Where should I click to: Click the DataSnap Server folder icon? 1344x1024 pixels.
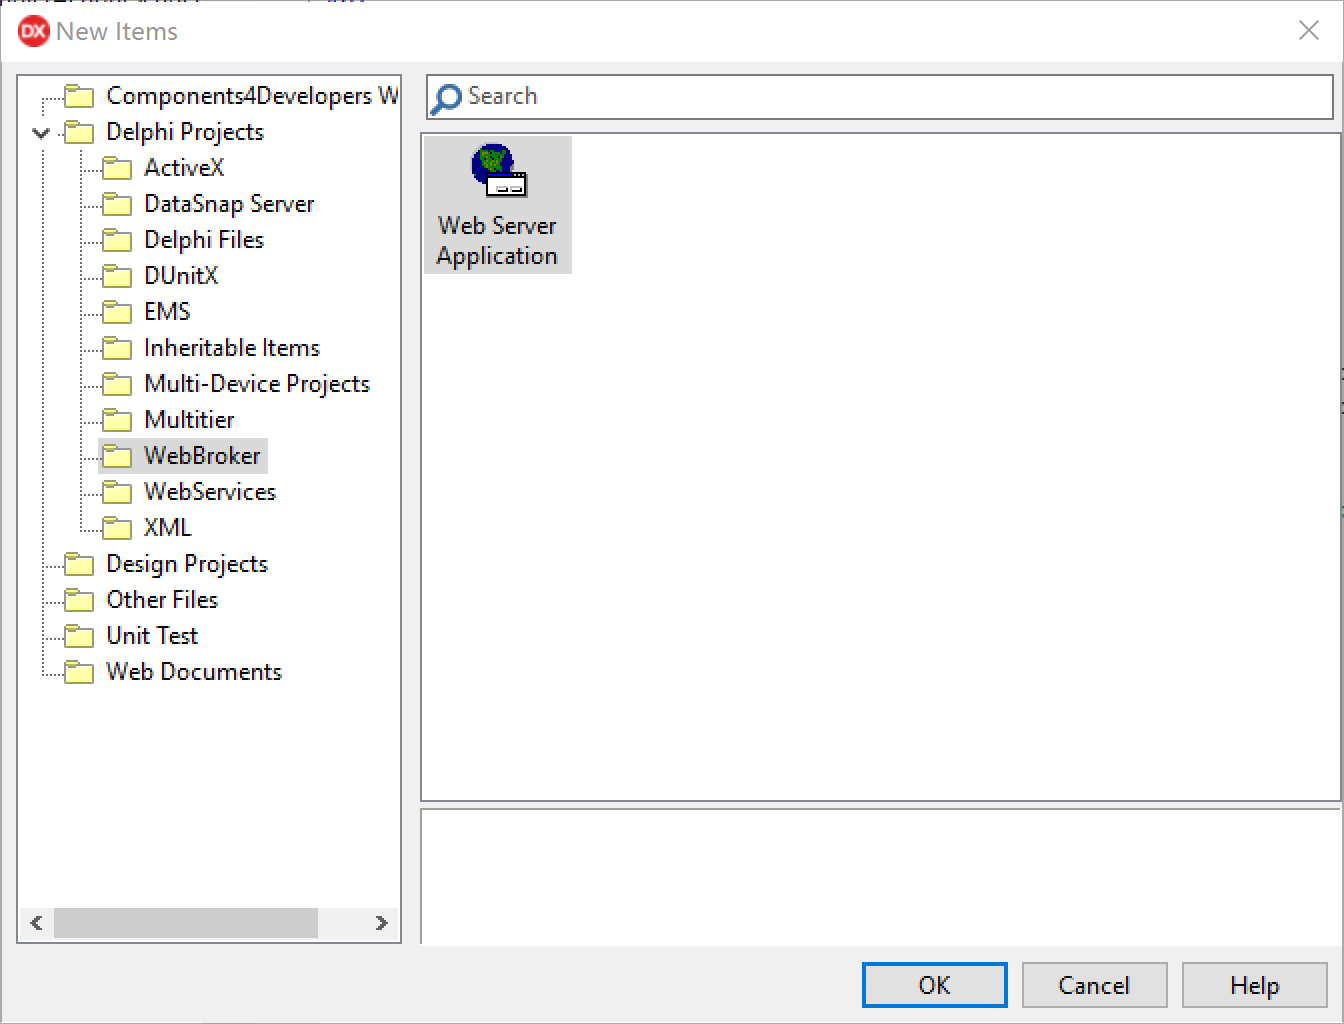[117, 204]
